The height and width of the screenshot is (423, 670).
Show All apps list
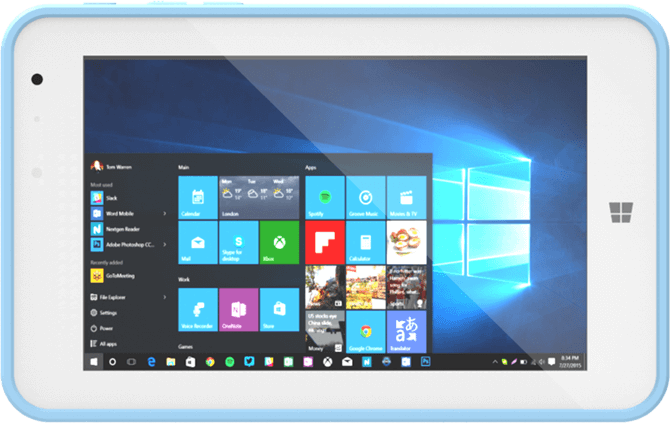click(104, 344)
